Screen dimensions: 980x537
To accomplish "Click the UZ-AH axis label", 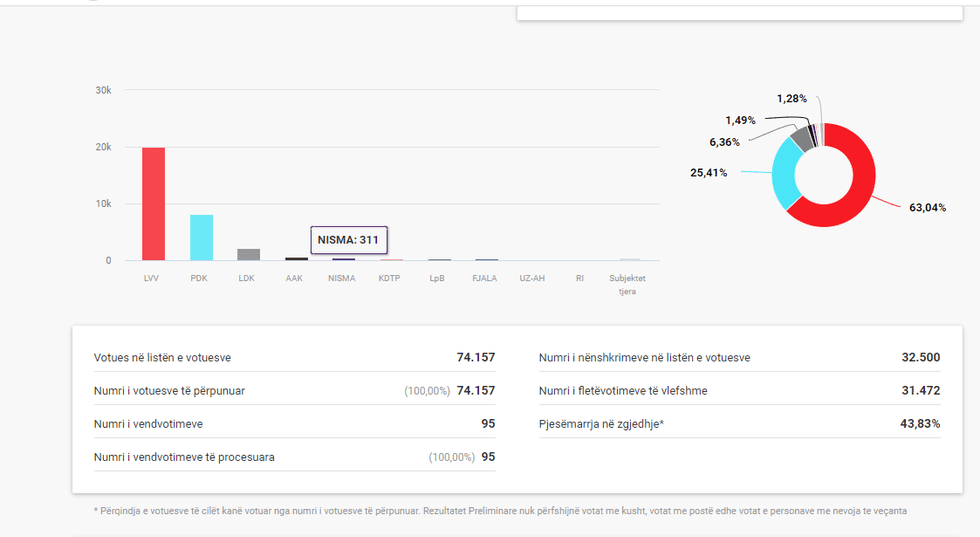I will click(532, 278).
